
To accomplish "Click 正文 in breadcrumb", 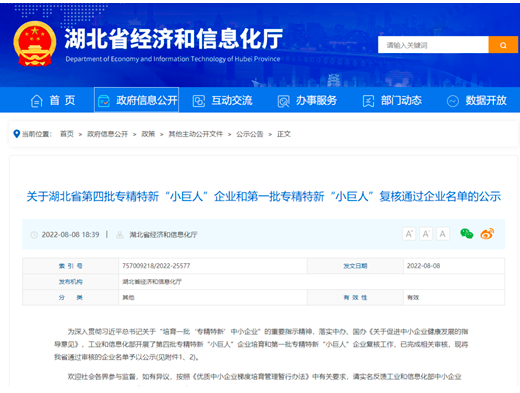I will (x=284, y=134).
